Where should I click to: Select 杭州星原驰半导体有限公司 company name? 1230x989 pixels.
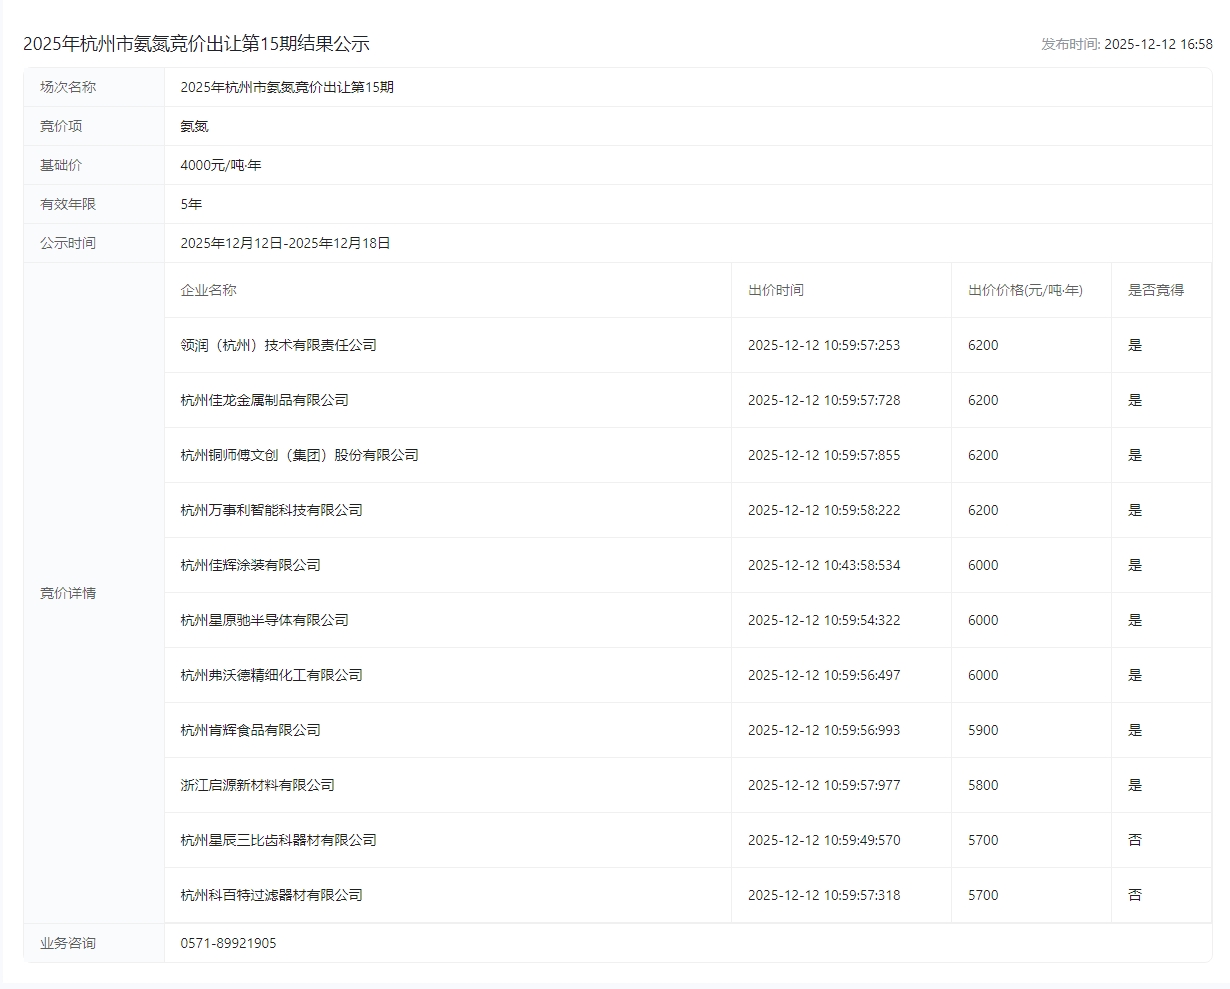pos(264,620)
